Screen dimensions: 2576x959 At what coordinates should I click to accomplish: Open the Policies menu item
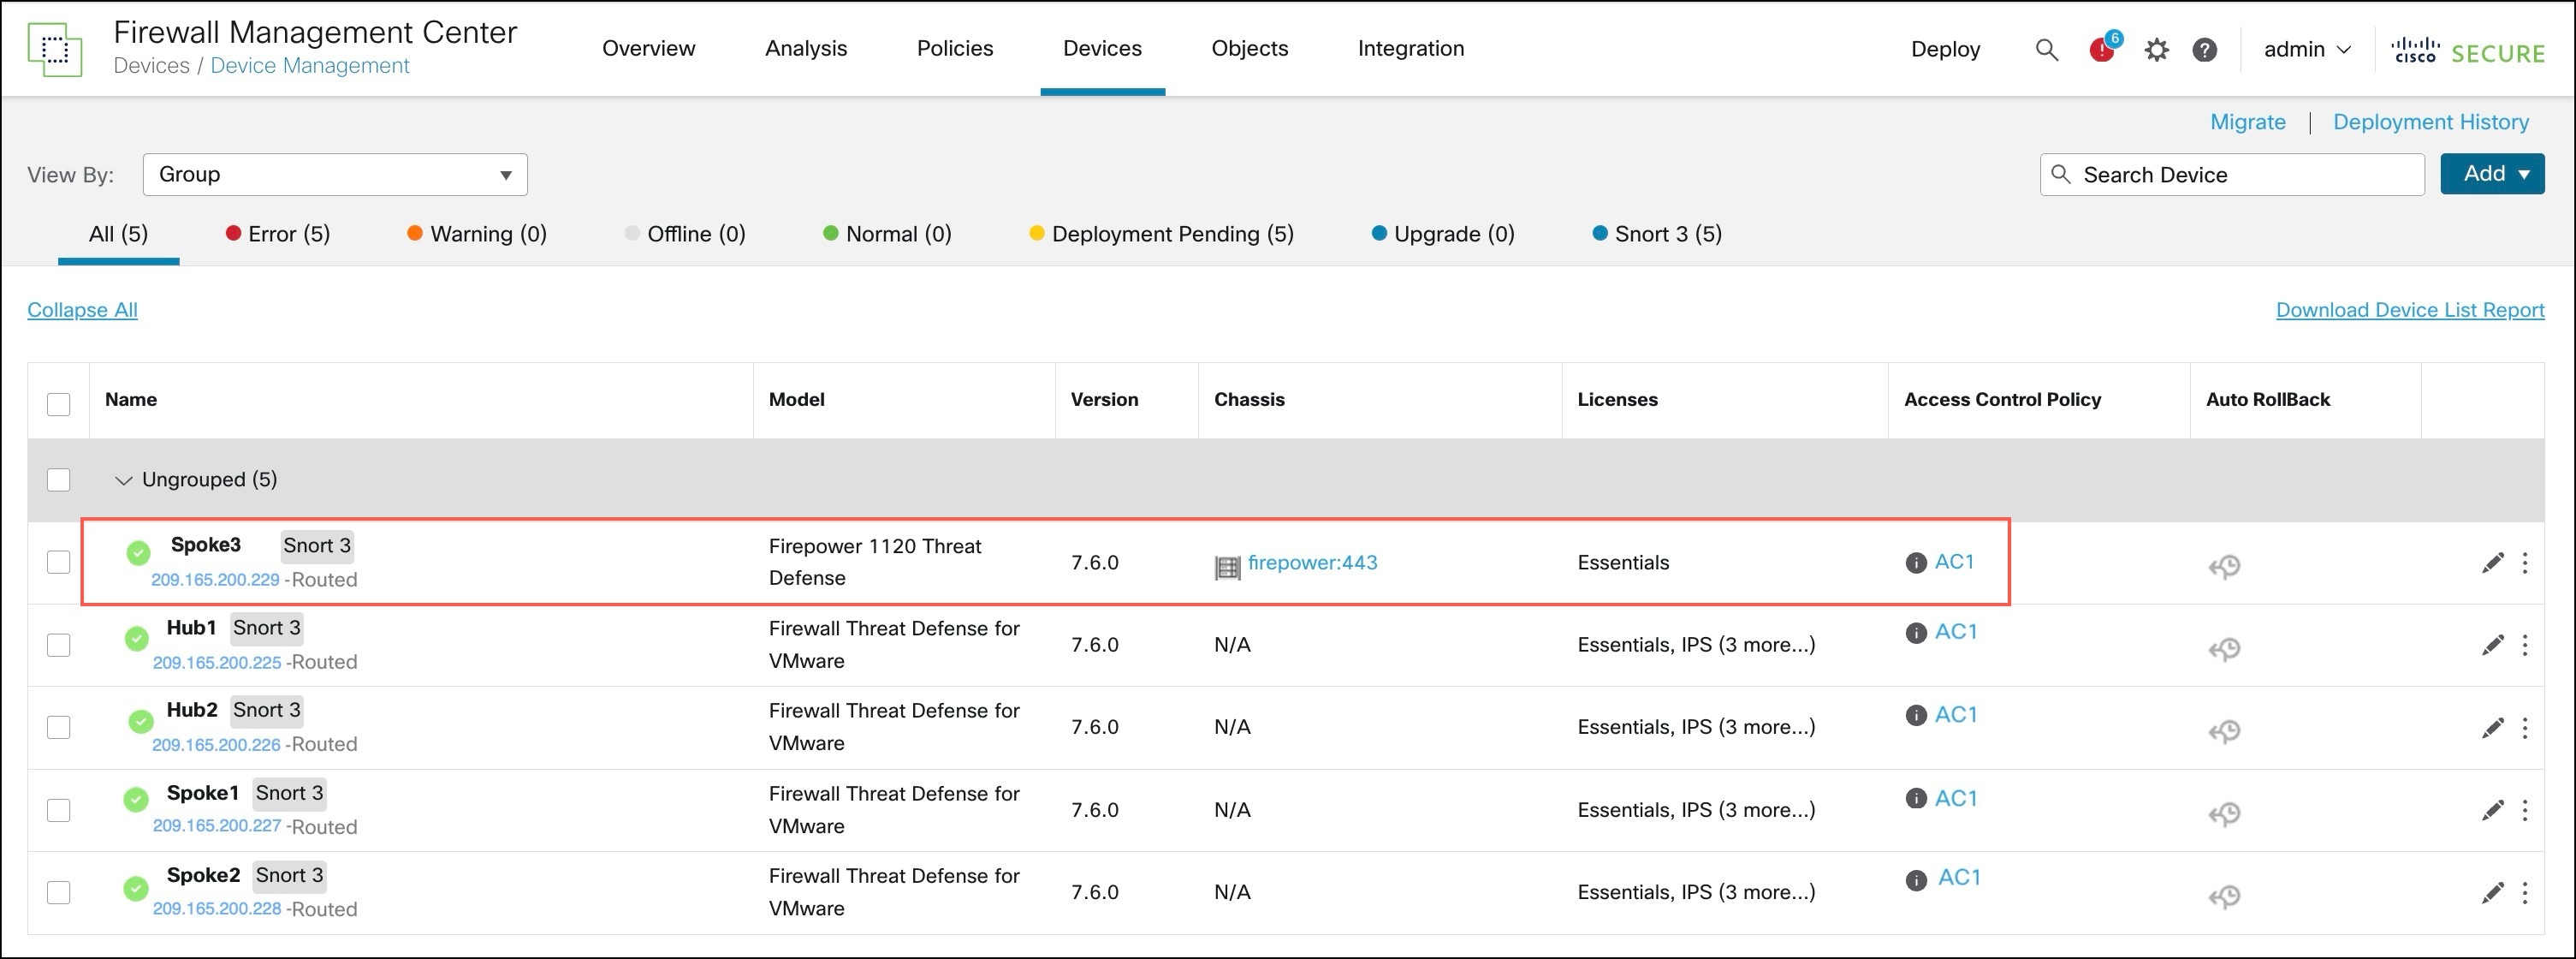tap(954, 48)
